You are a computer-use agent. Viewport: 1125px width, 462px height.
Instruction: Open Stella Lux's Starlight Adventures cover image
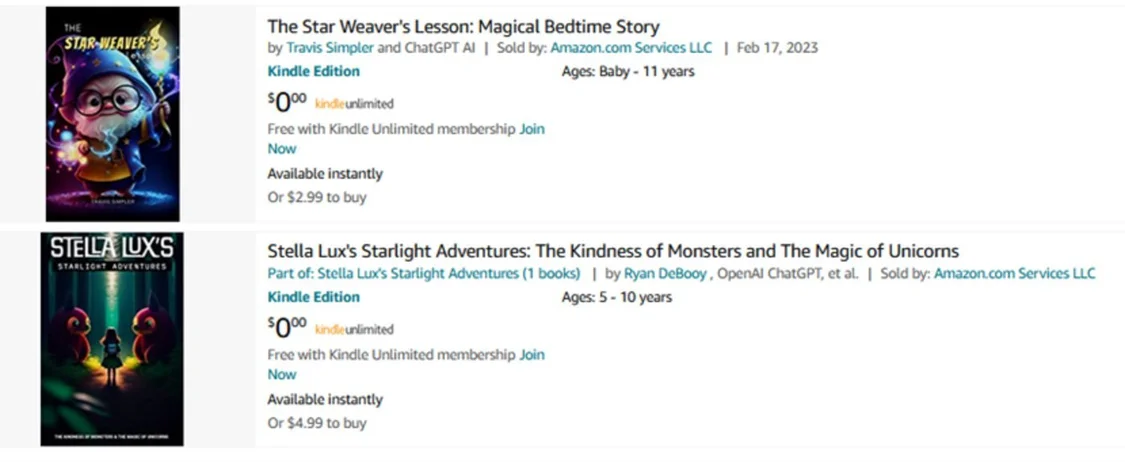[x=112, y=339]
